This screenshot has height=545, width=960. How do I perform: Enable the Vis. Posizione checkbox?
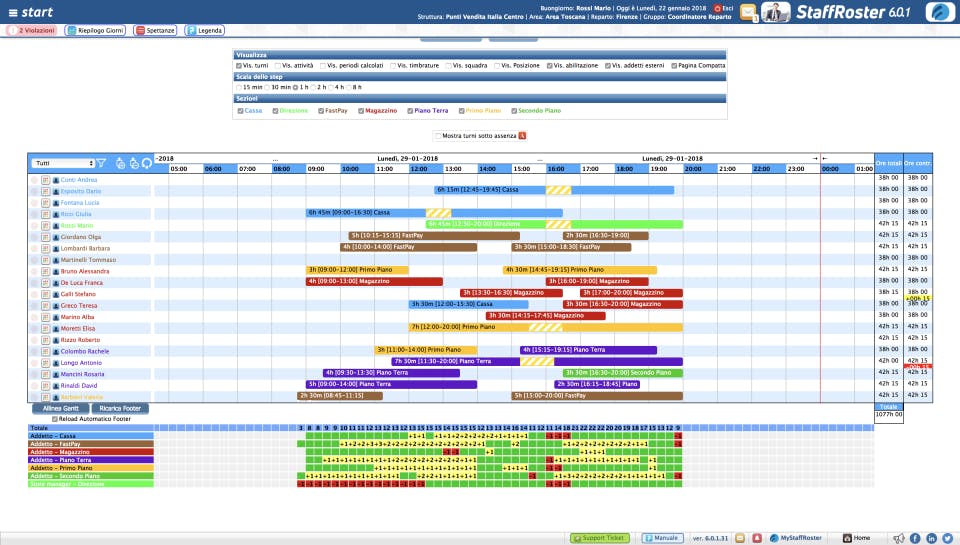click(497, 66)
